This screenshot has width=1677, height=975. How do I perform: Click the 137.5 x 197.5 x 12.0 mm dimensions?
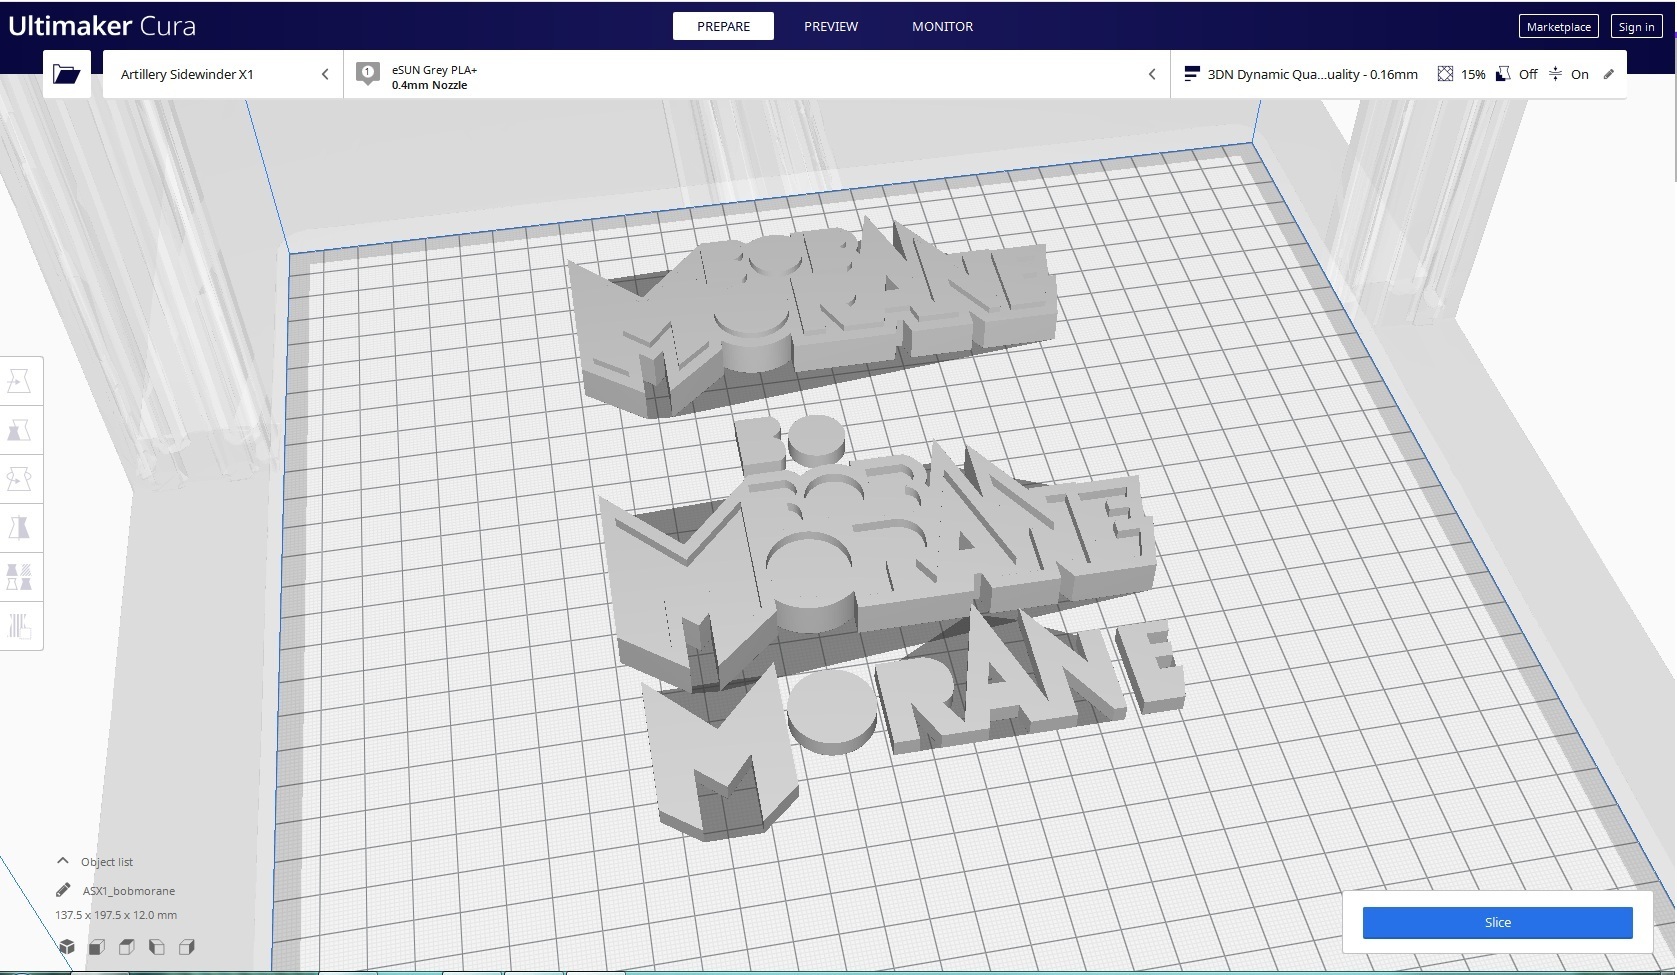116,915
